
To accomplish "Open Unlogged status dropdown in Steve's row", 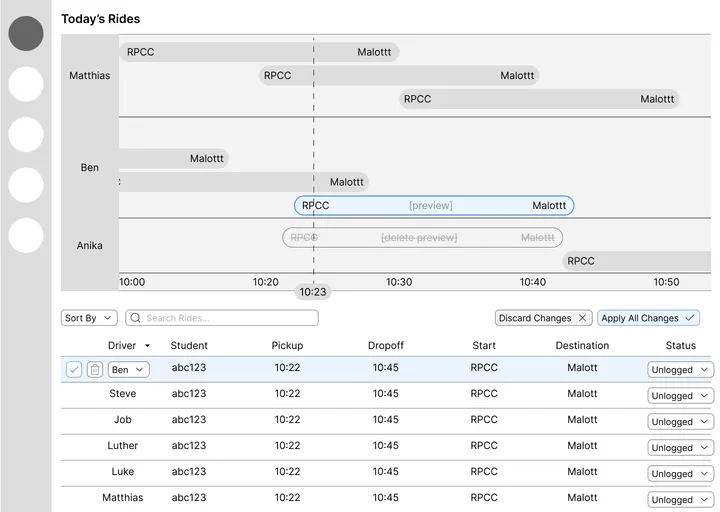I will tap(681, 396).
